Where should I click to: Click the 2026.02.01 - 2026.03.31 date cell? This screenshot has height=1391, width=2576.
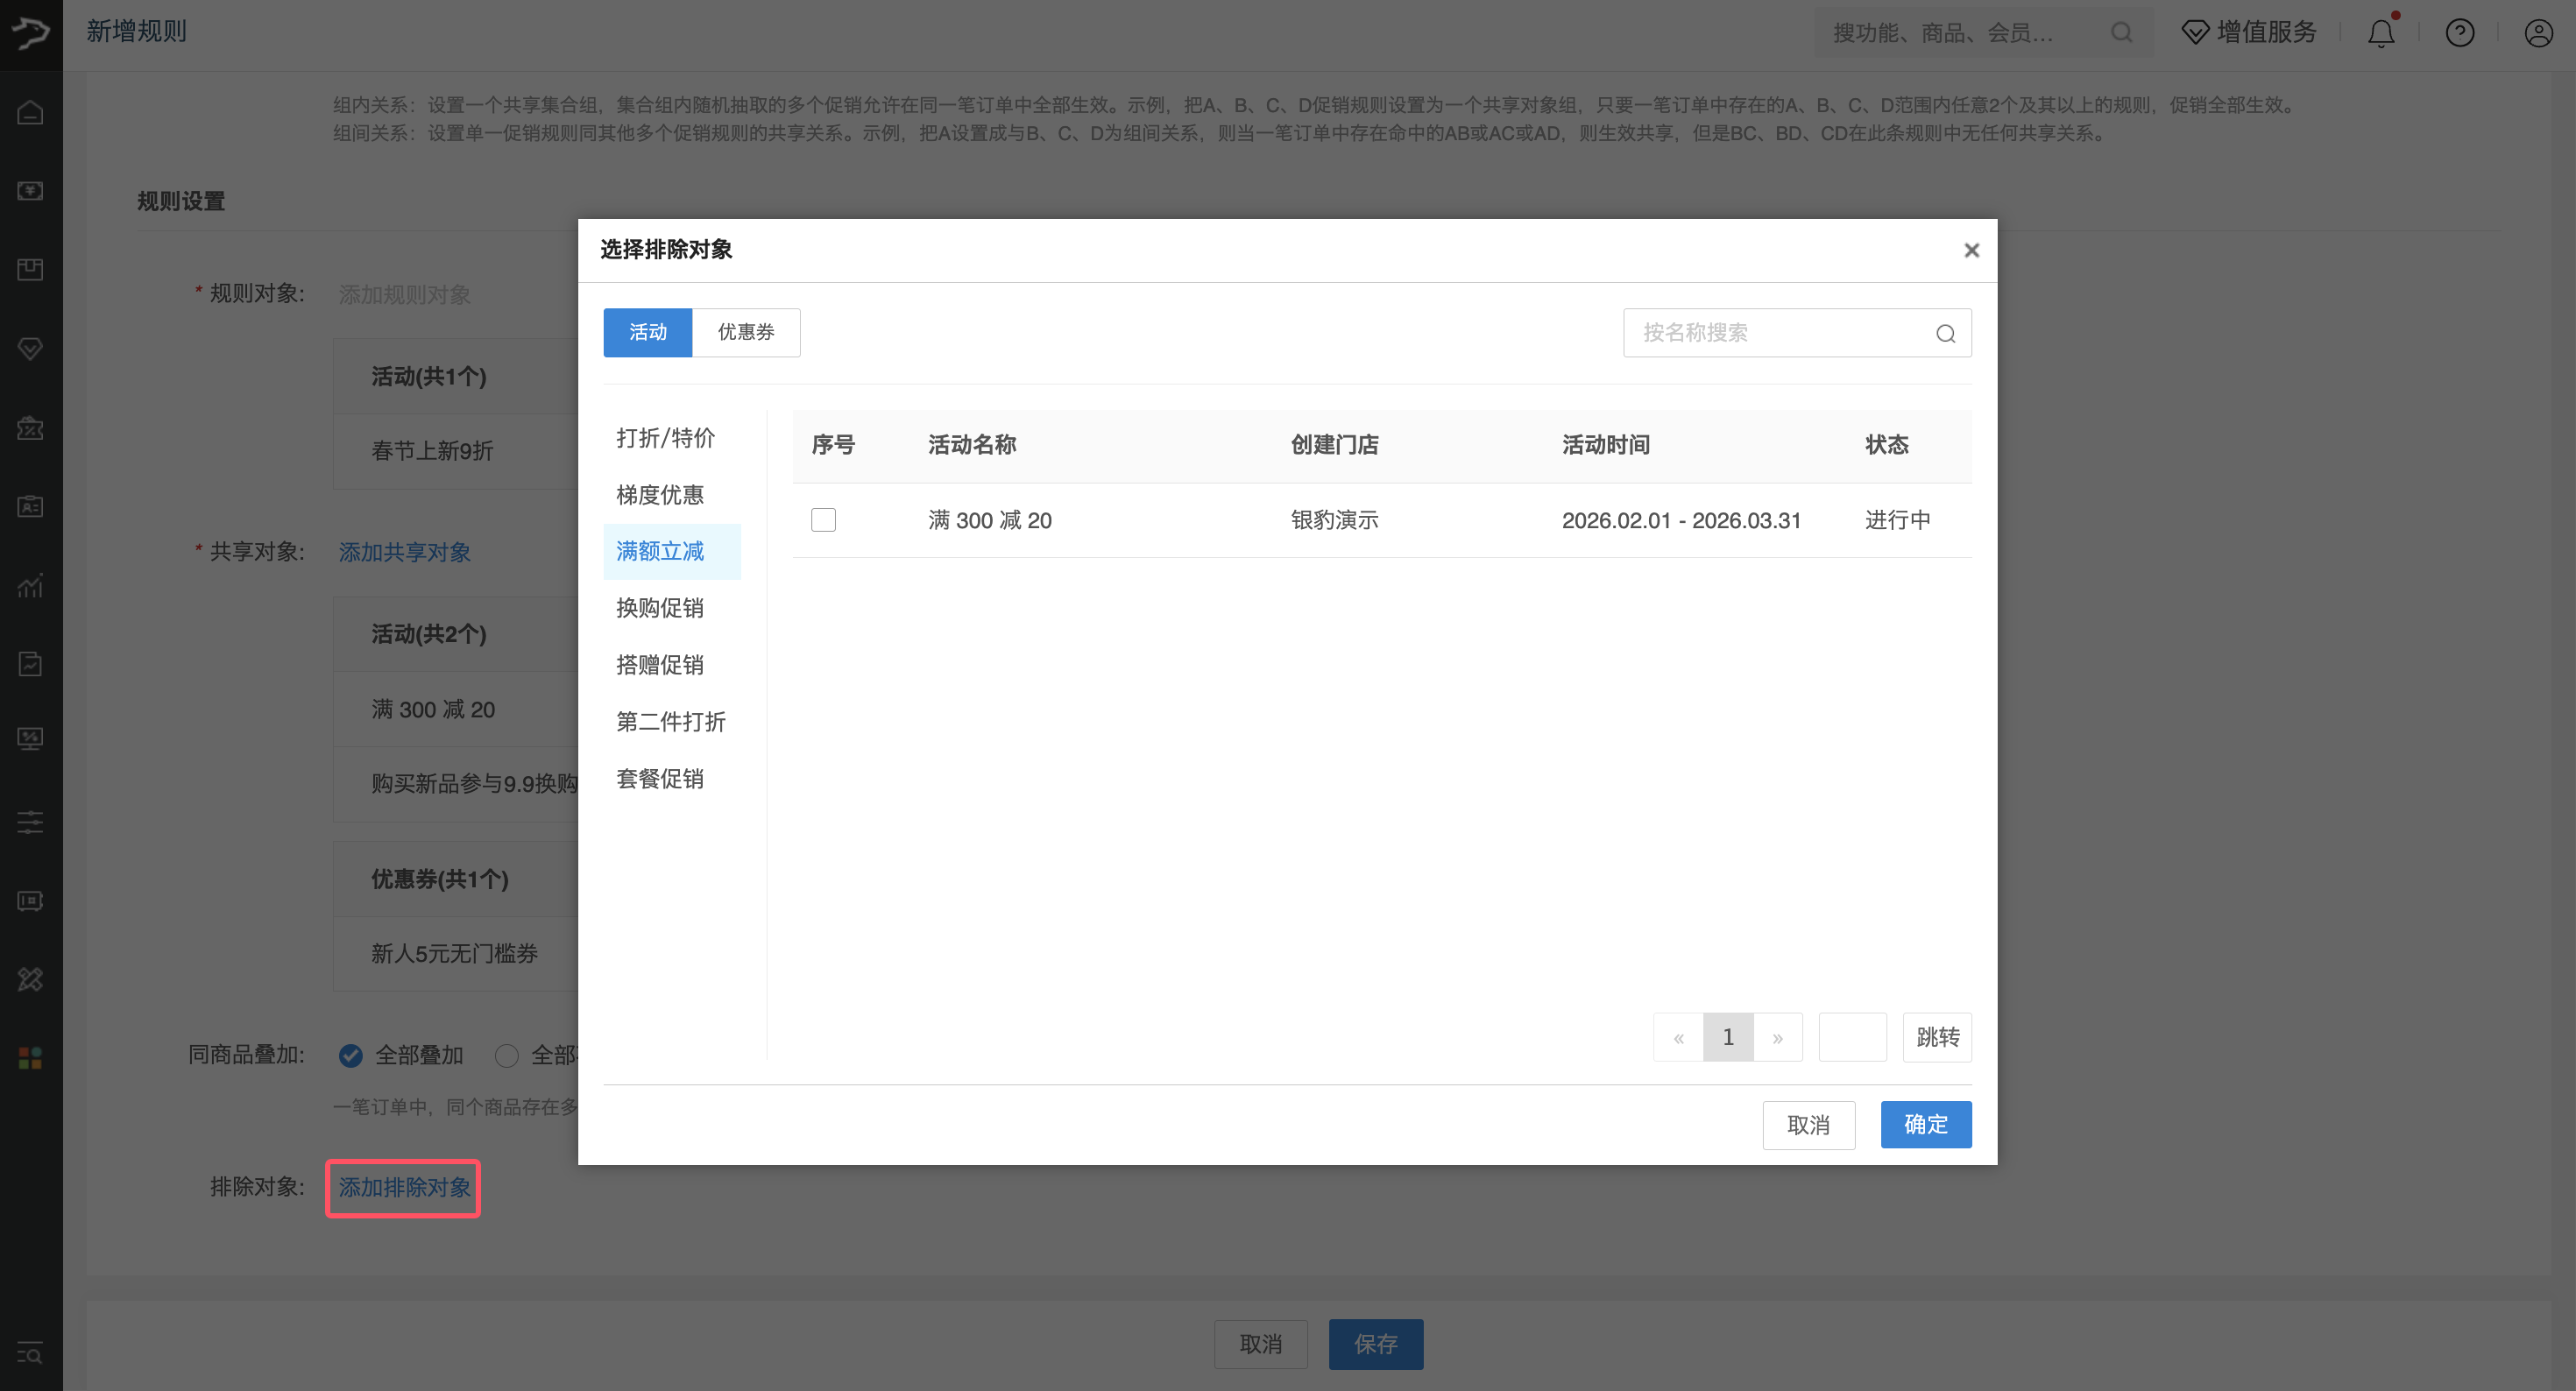click(1681, 520)
